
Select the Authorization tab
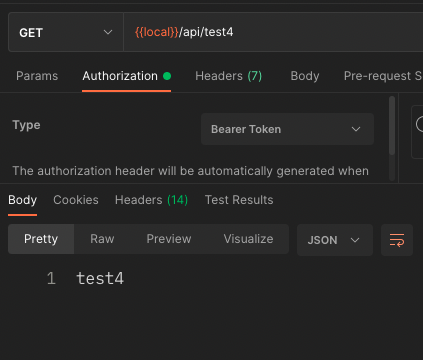tap(127, 76)
